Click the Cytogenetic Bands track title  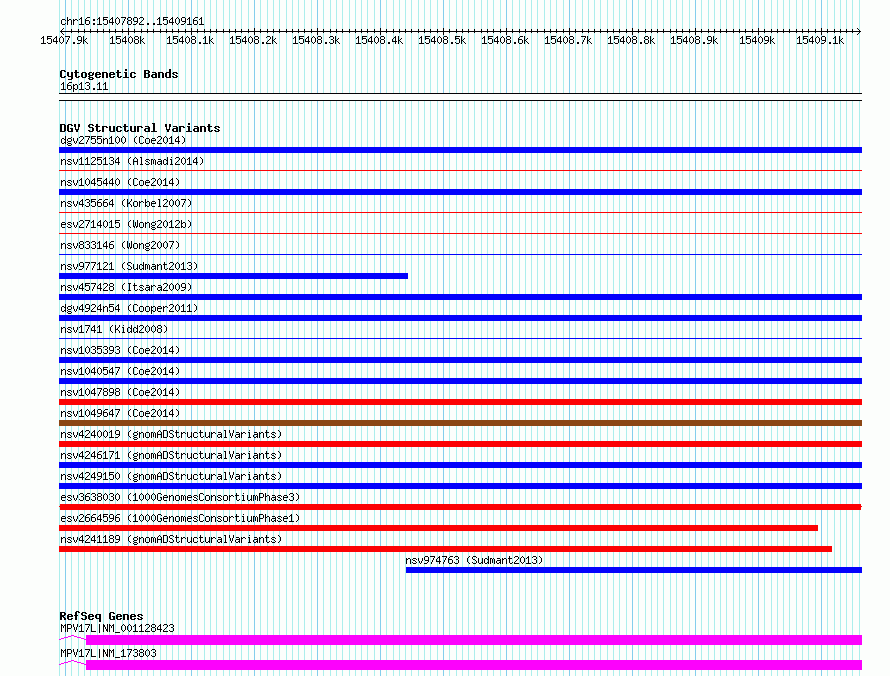(119, 74)
